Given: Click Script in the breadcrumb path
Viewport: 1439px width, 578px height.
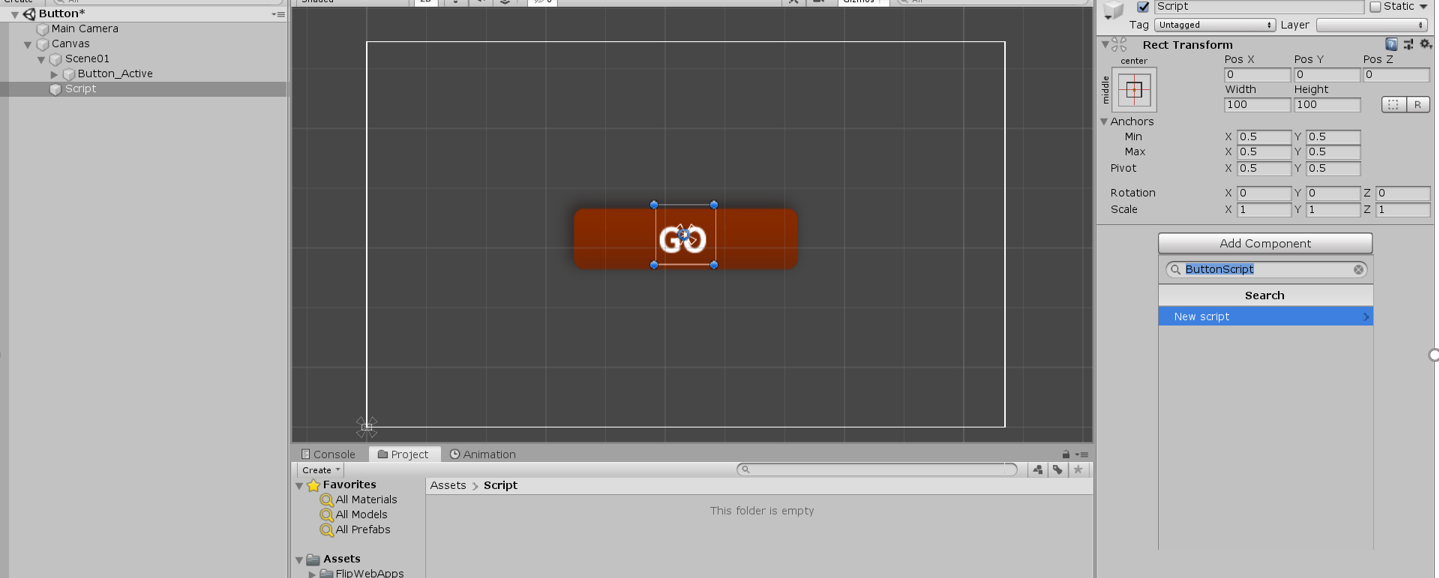Looking at the screenshot, I should coord(500,485).
